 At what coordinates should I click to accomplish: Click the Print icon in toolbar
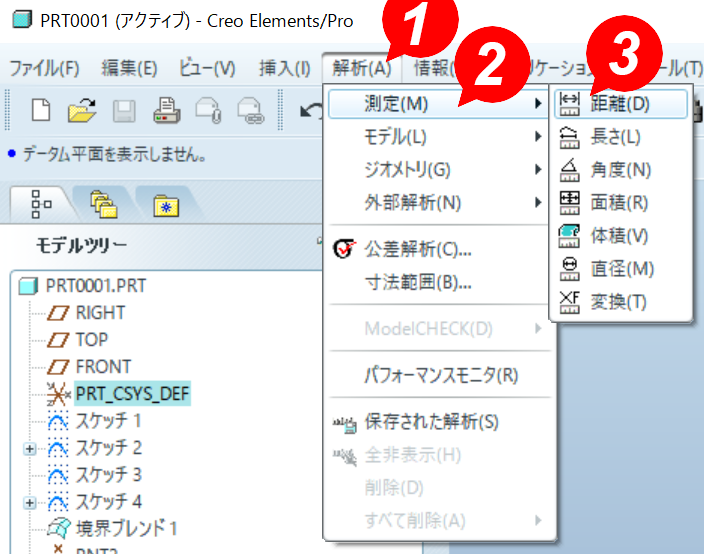coord(165,111)
